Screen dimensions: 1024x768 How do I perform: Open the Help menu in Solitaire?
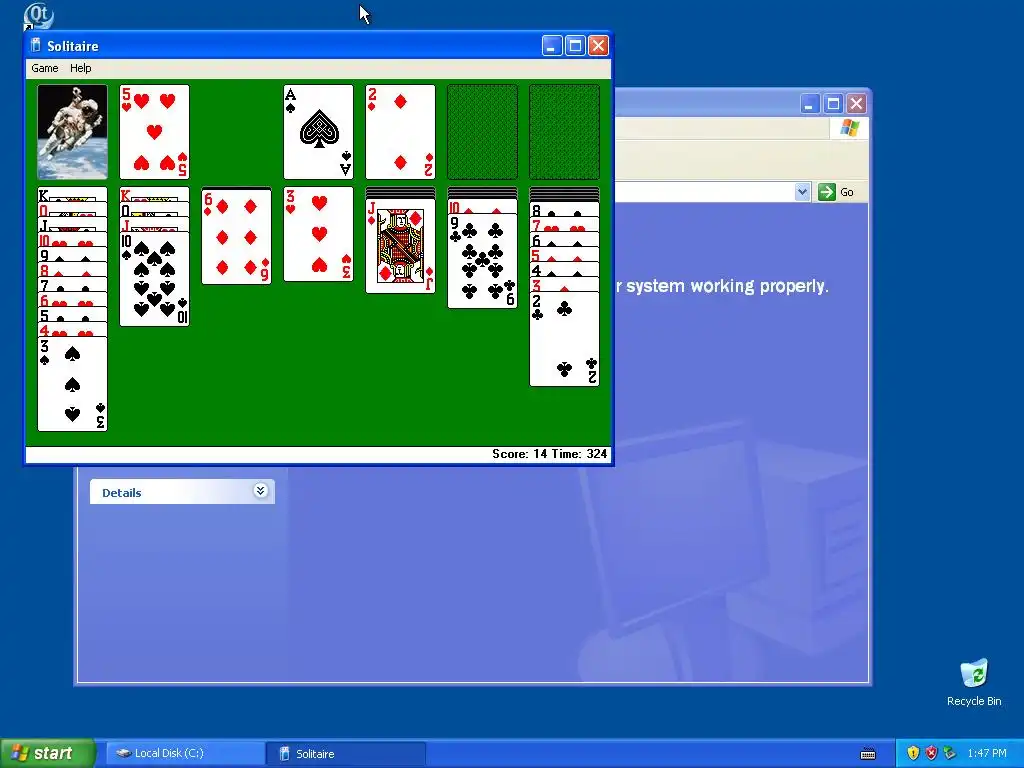pyautogui.click(x=80, y=68)
